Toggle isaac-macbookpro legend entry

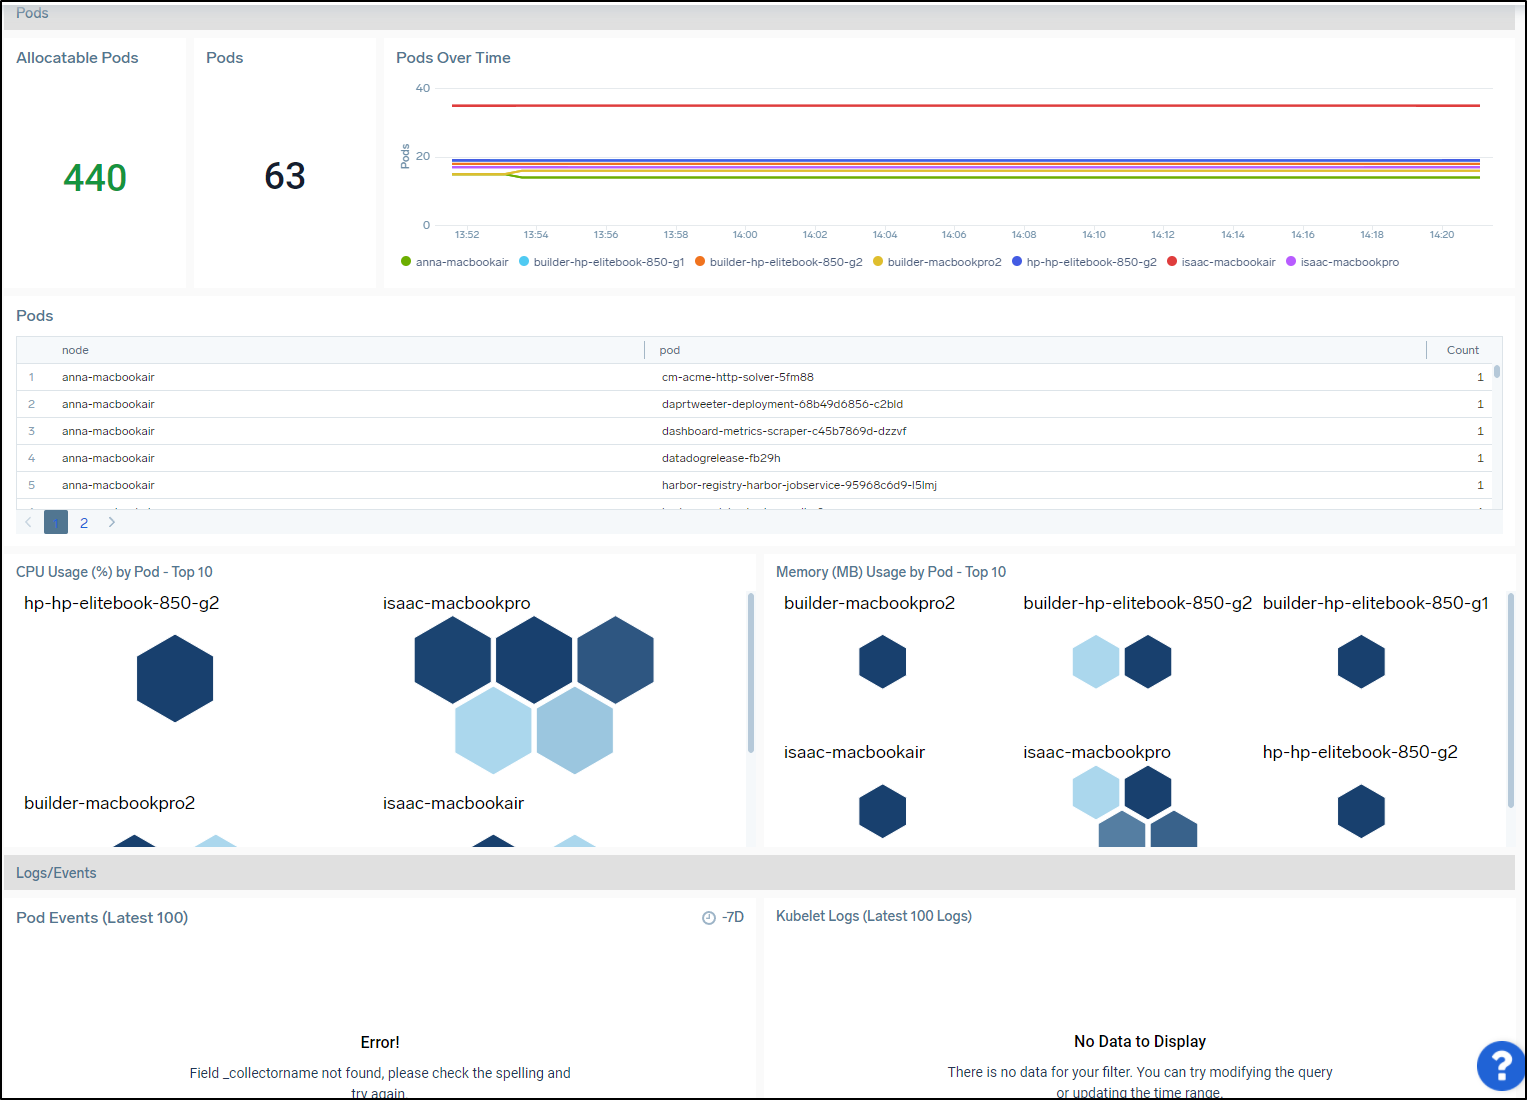(x=1342, y=262)
